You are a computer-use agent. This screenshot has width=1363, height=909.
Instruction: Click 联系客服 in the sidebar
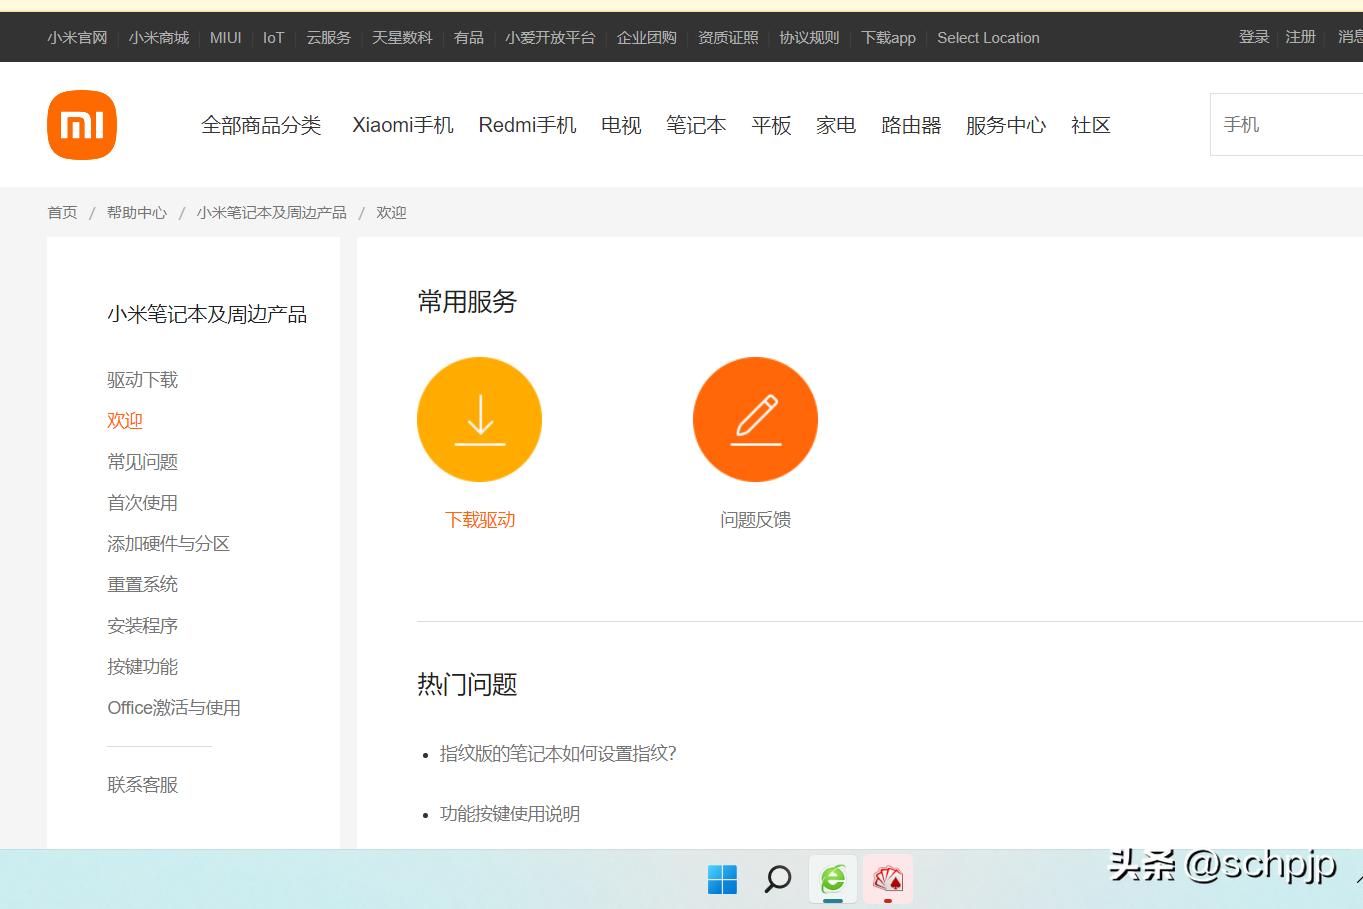pyautogui.click(x=142, y=784)
